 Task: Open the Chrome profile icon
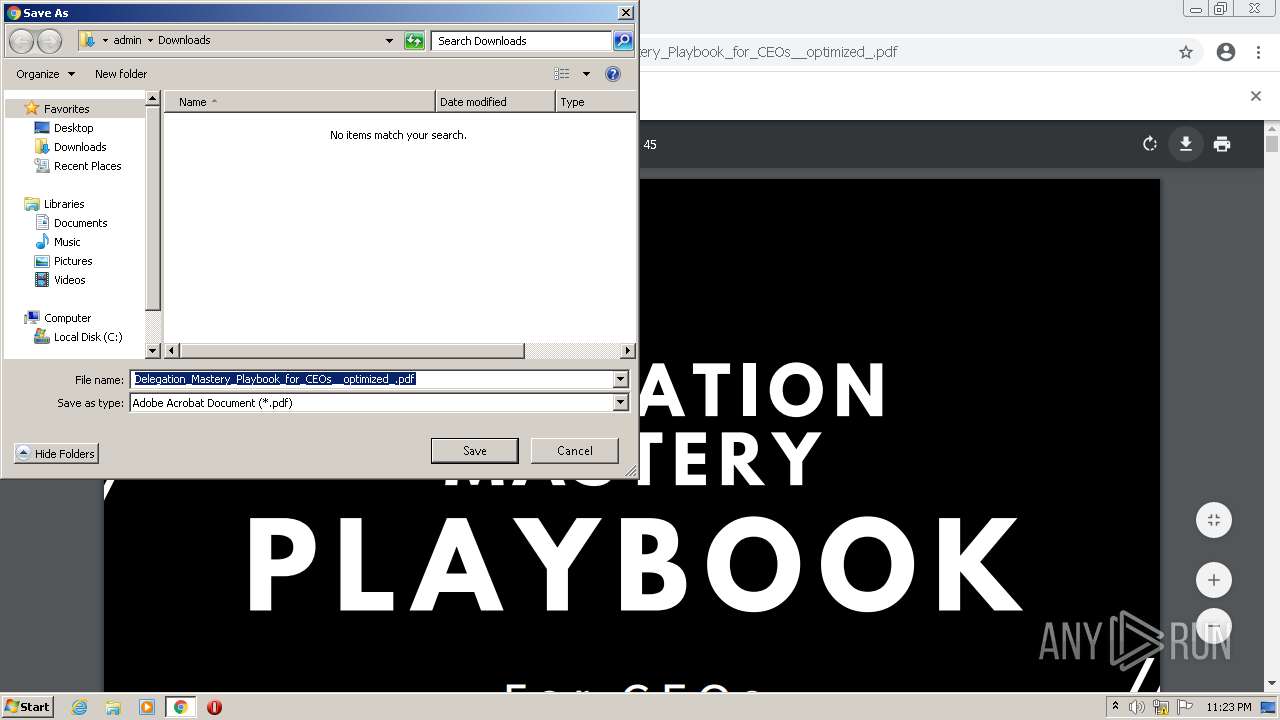1226,52
